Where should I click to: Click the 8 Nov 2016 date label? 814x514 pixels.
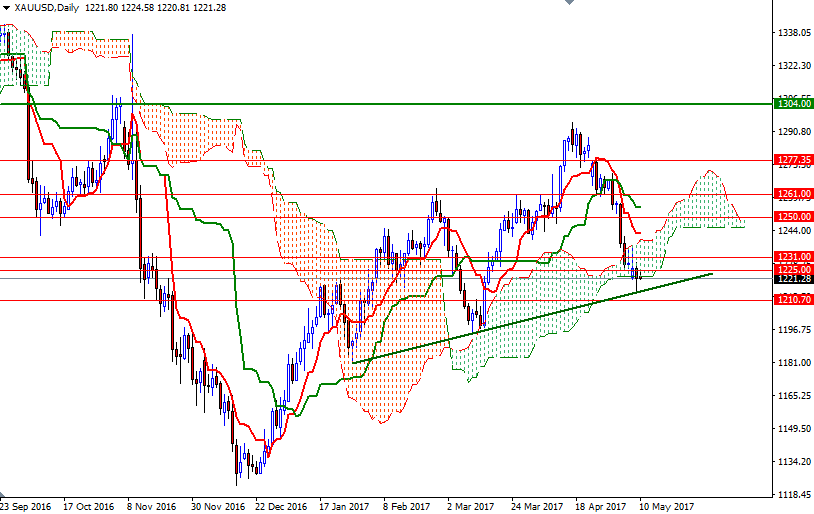(151, 506)
